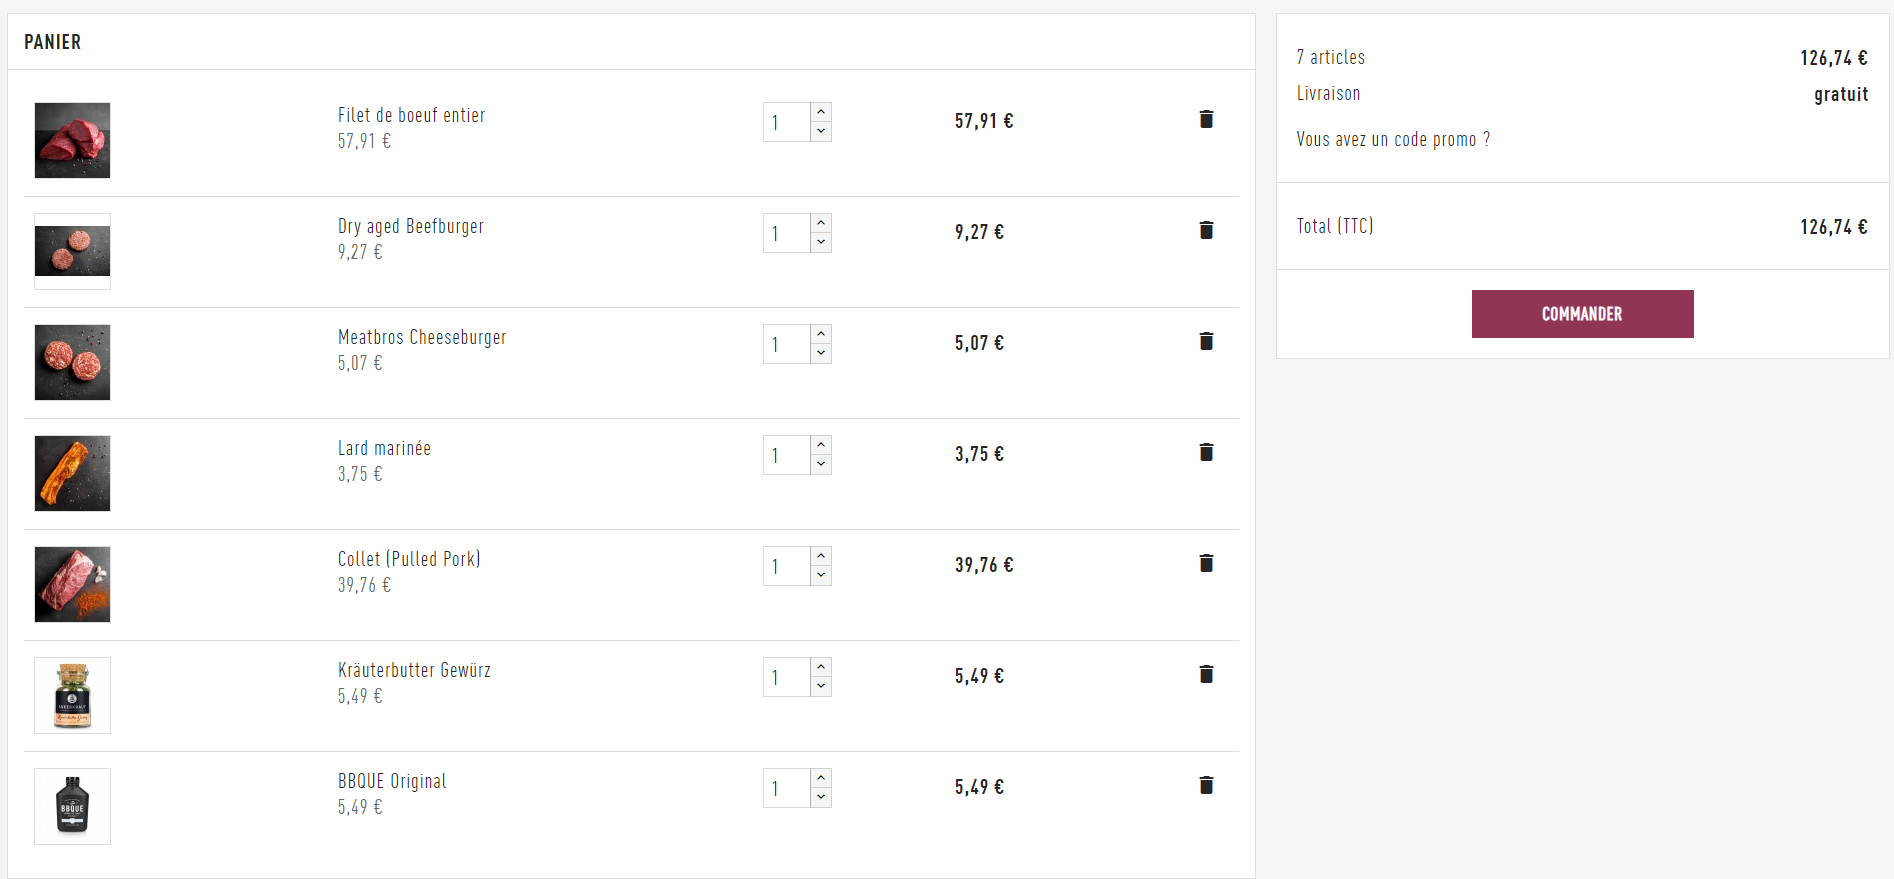This screenshot has width=1894, height=879.
Task: Increase Filet de boeuf entier quantity
Action: point(821,112)
